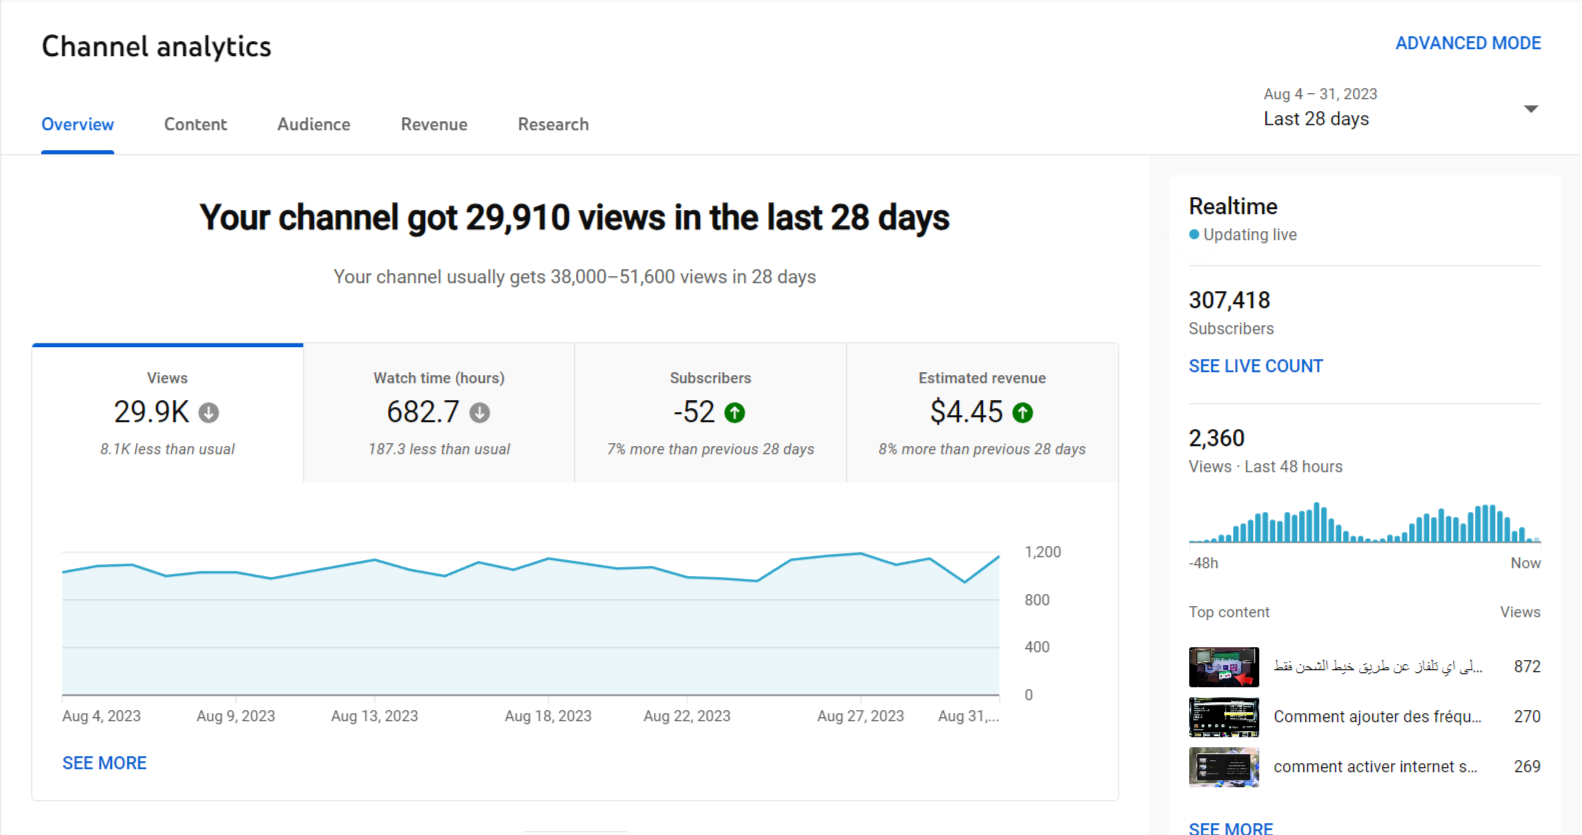Click the green up arrow beside Estimated revenue
This screenshot has width=1582, height=835.
1023,413
